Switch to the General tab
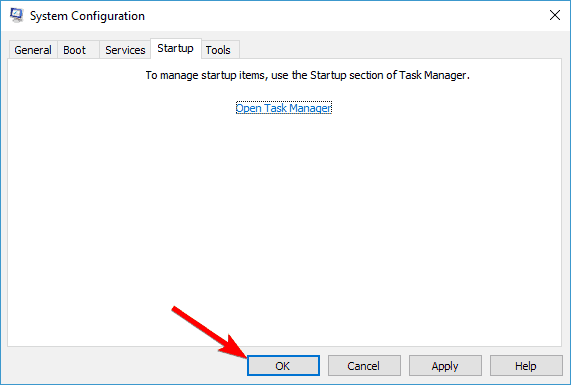The width and height of the screenshot is (571, 385). (33, 50)
